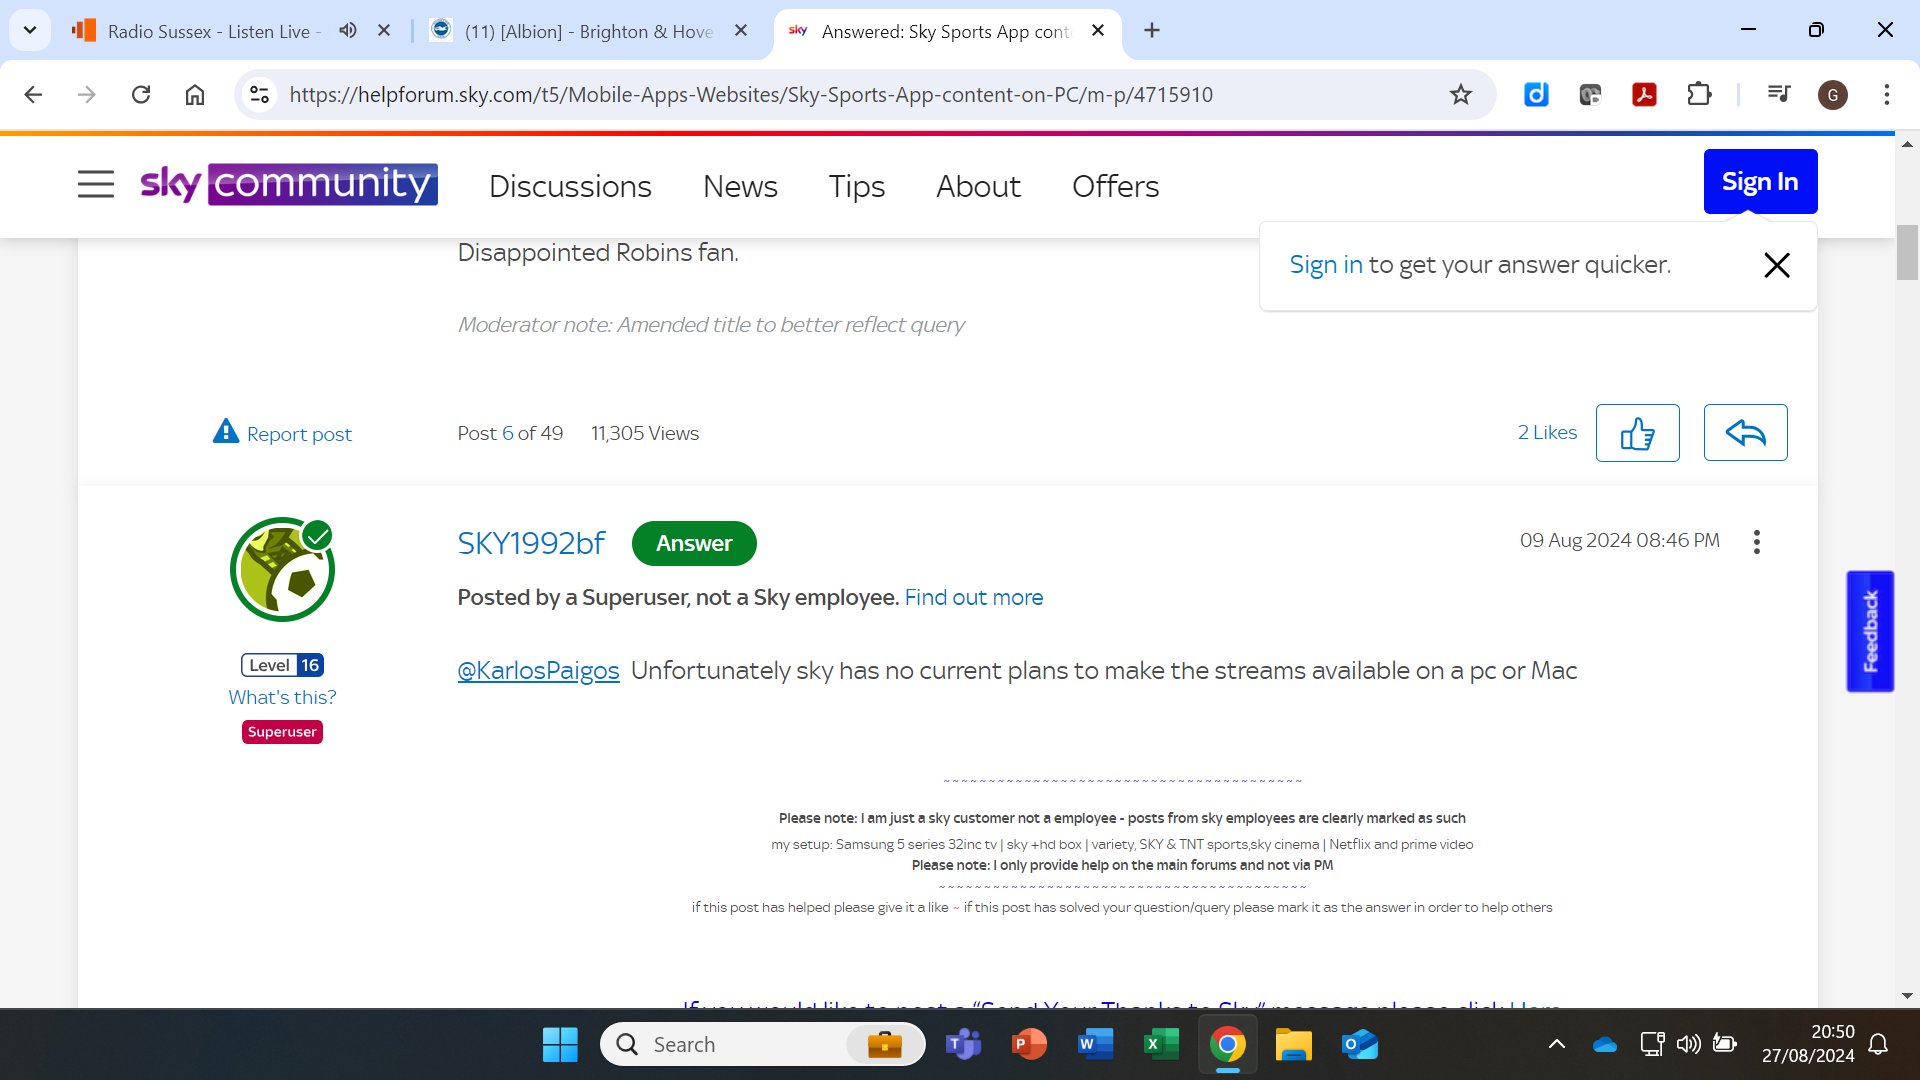Click the Sign In button

pos(1760,181)
